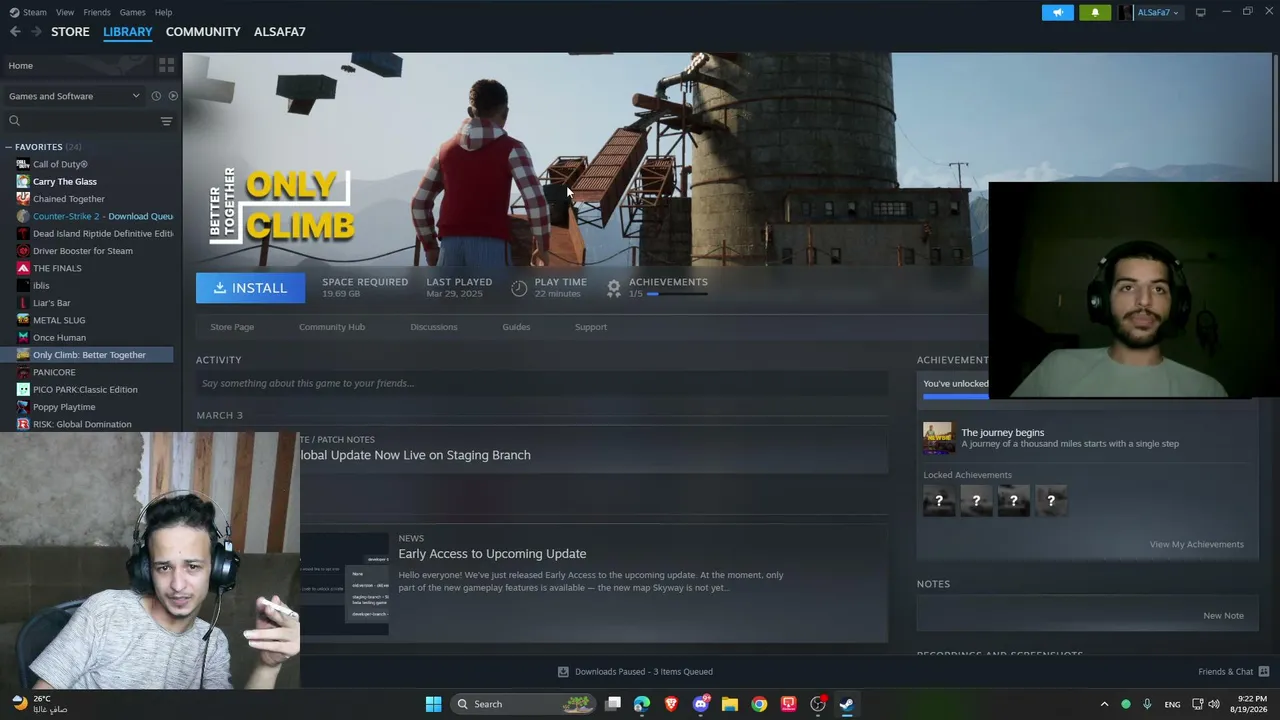Open Guides link
The width and height of the screenshot is (1280, 720).
click(516, 327)
